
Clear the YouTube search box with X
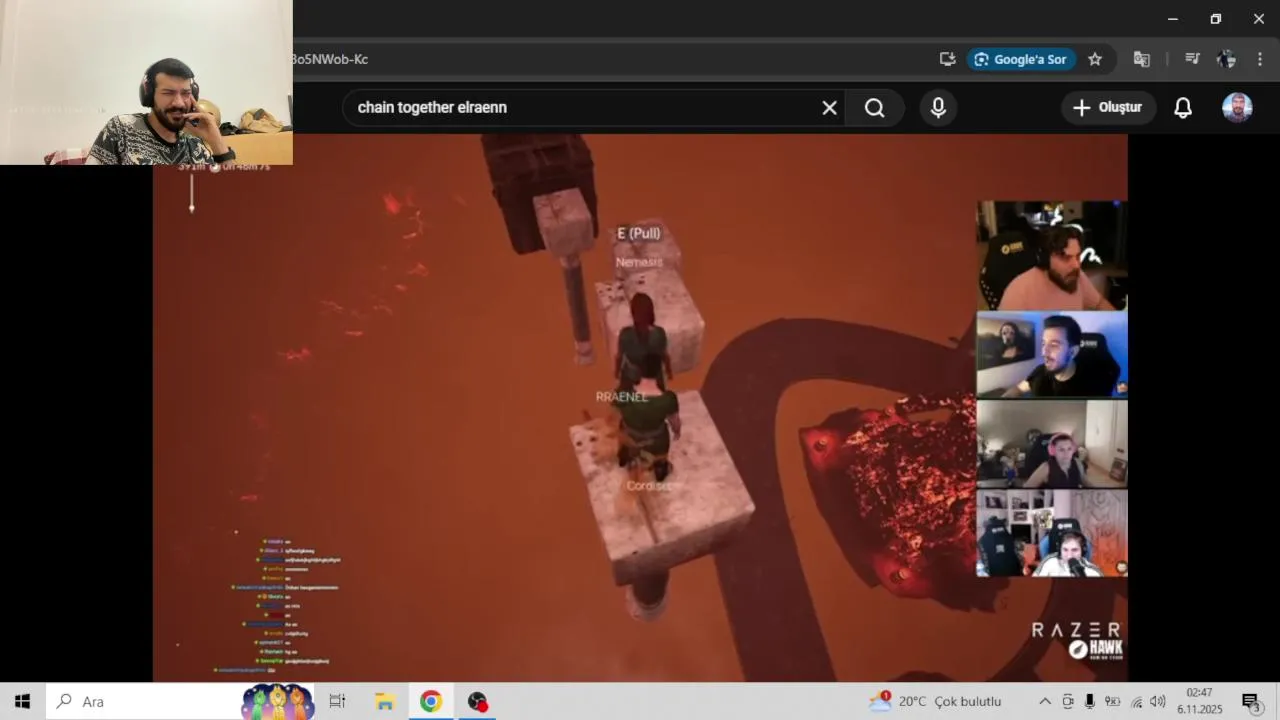829,108
